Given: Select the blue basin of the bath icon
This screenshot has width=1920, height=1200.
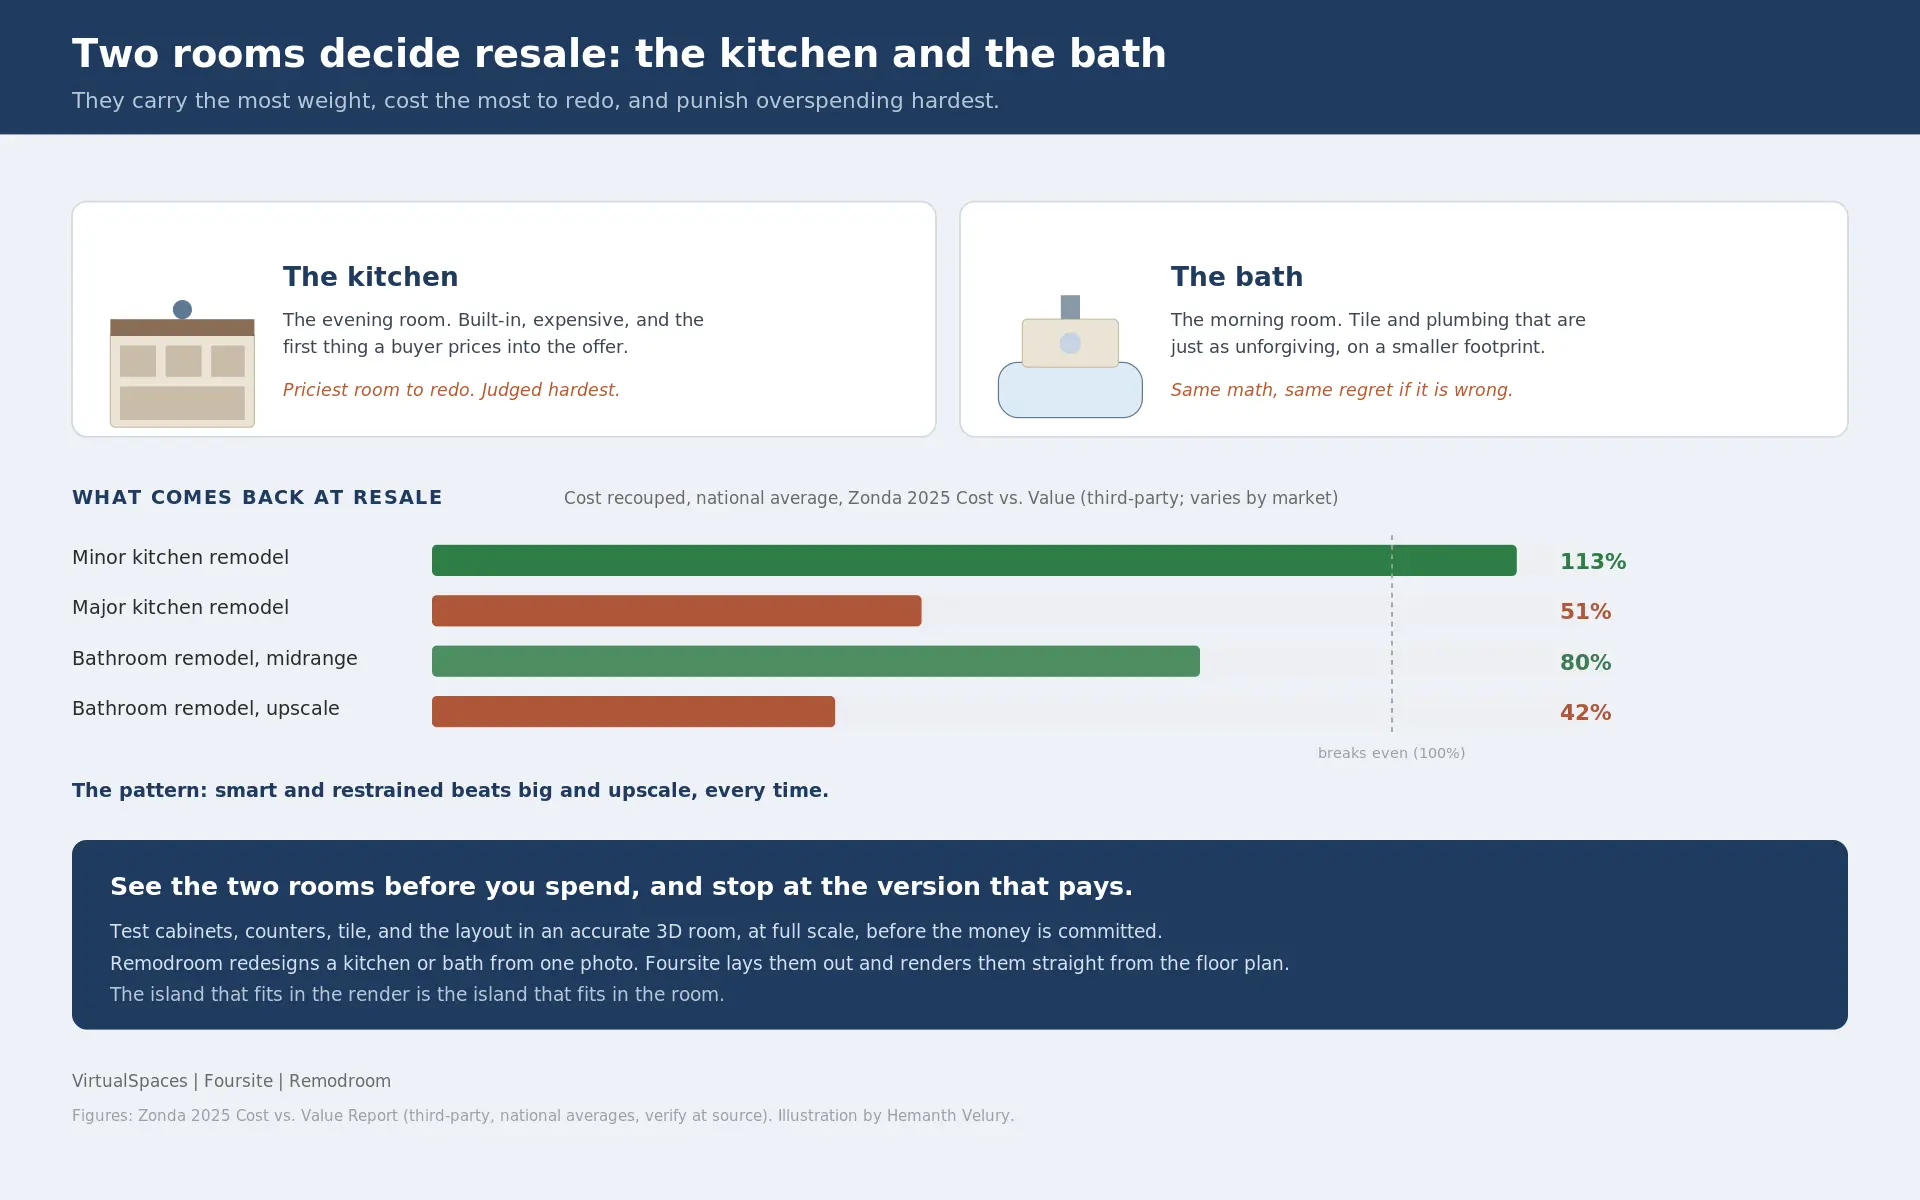Looking at the screenshot, I should [1070, 392].
